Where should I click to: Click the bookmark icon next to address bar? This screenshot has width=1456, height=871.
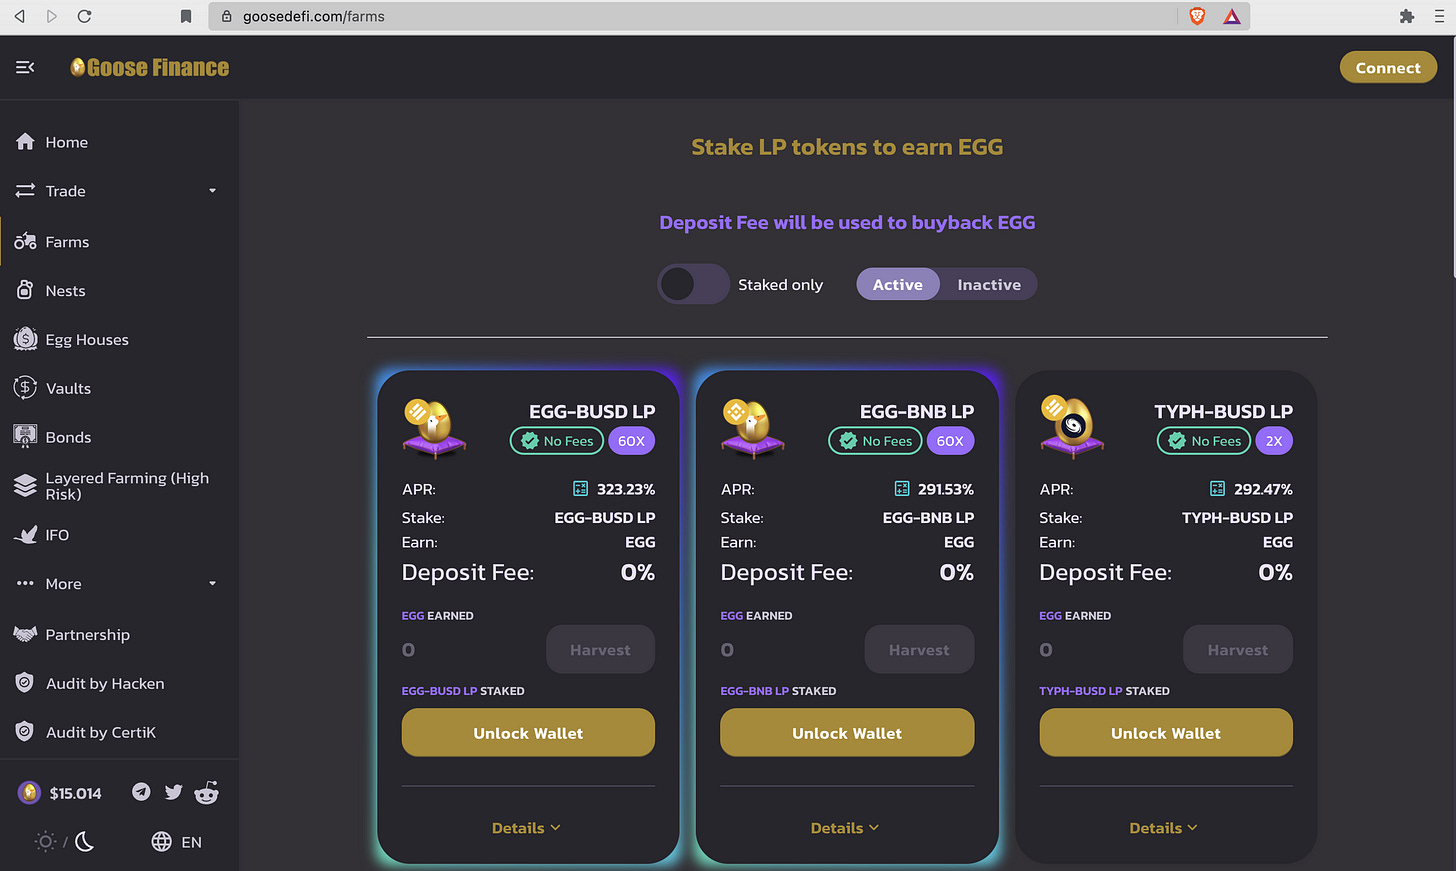tap(186, 16)
